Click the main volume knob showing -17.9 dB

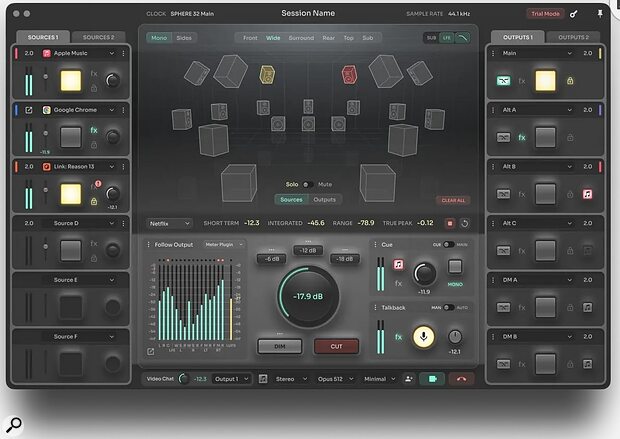point(308,296)
